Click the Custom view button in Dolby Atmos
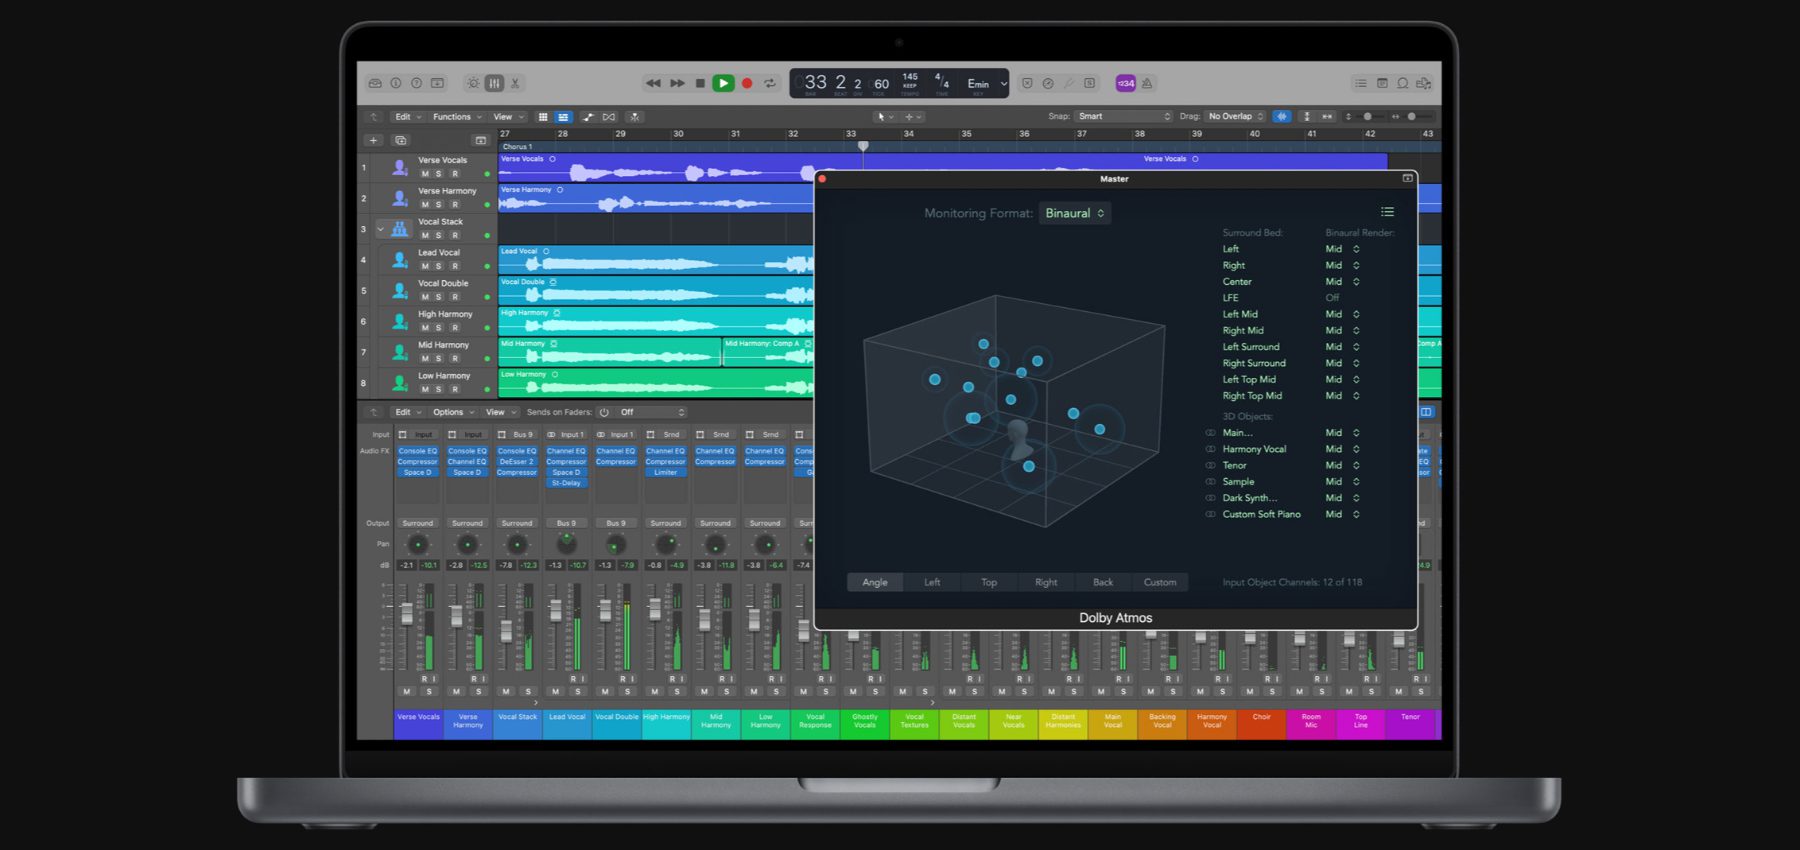Image resolution: width=1800 pixels, height=850 pixels. [1160, 582]
